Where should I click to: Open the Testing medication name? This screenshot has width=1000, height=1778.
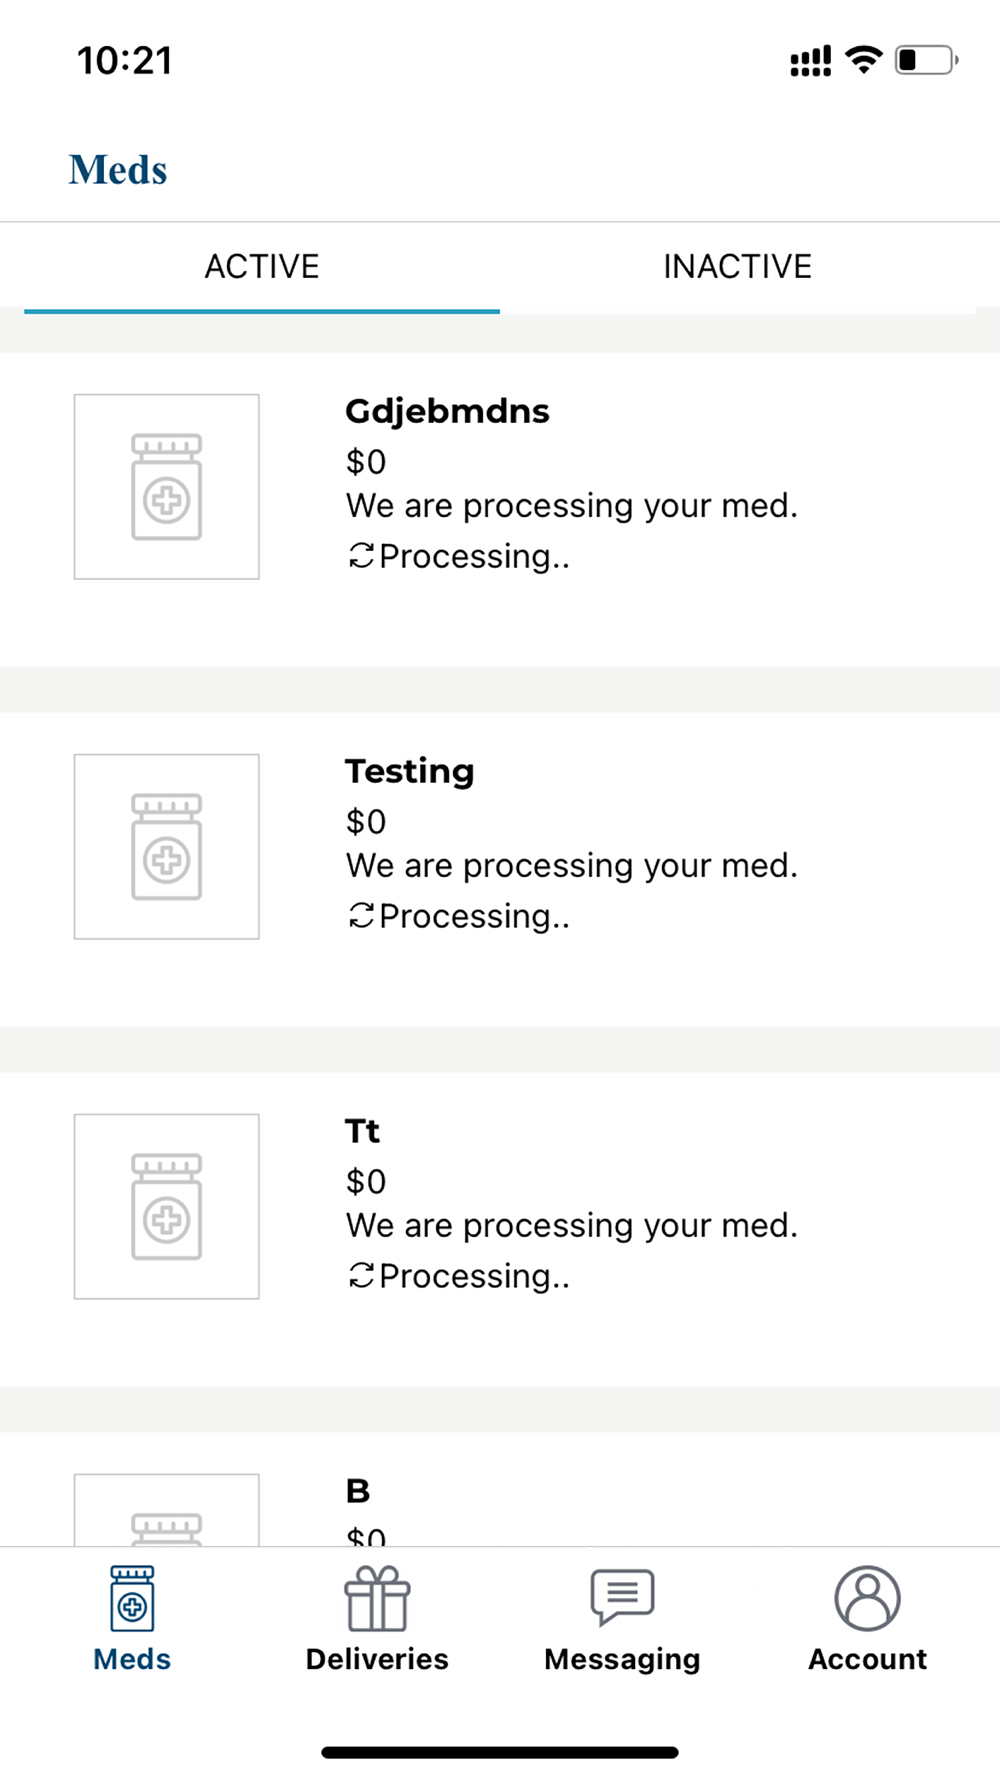pos(410,771)
